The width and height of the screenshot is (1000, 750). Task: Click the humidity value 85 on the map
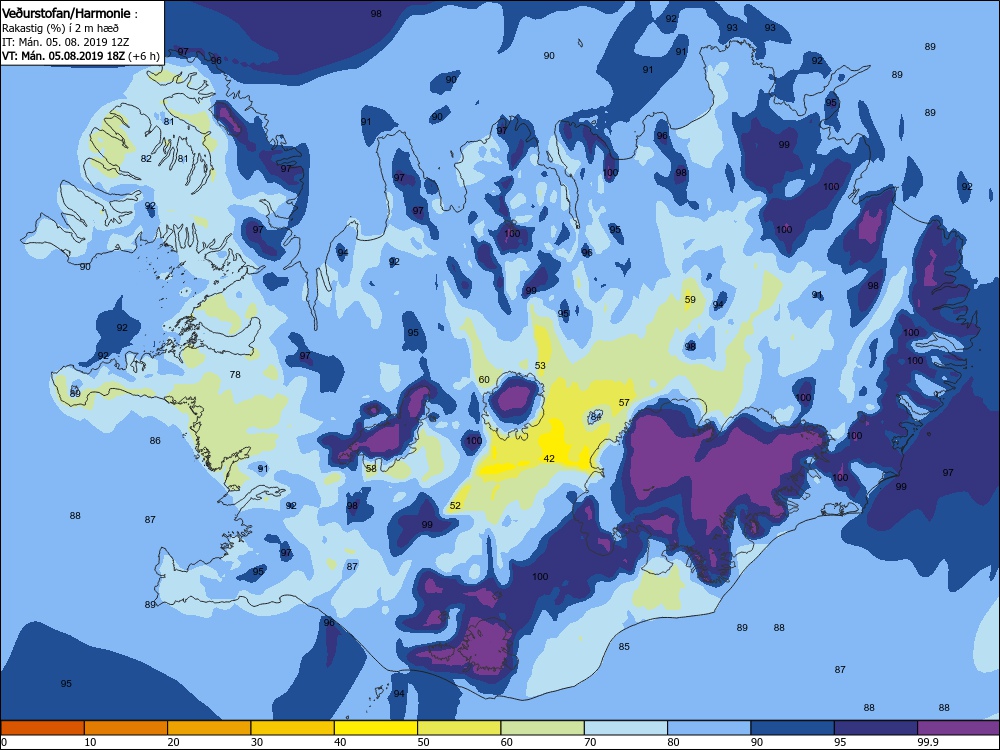click(624, 647)
